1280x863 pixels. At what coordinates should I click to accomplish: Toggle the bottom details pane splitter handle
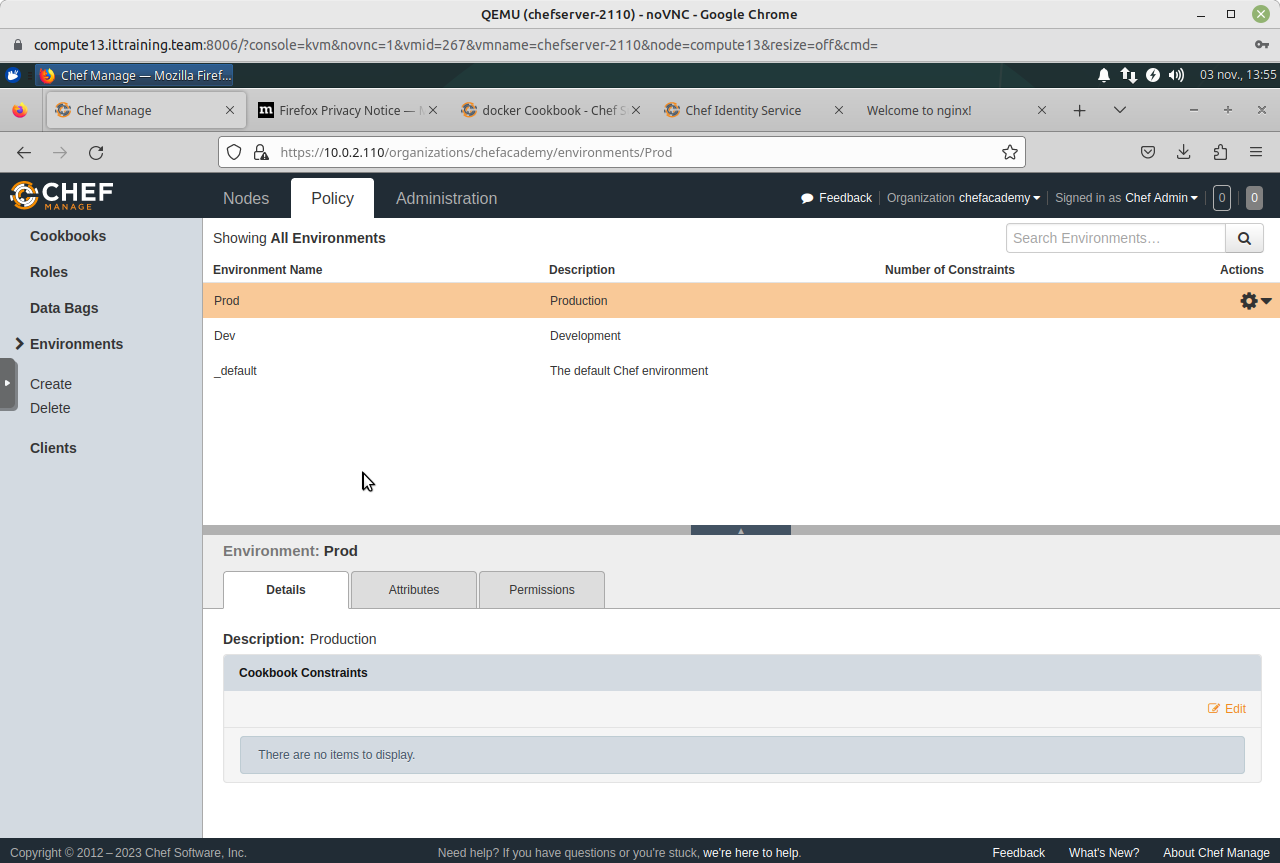(741, 530)
